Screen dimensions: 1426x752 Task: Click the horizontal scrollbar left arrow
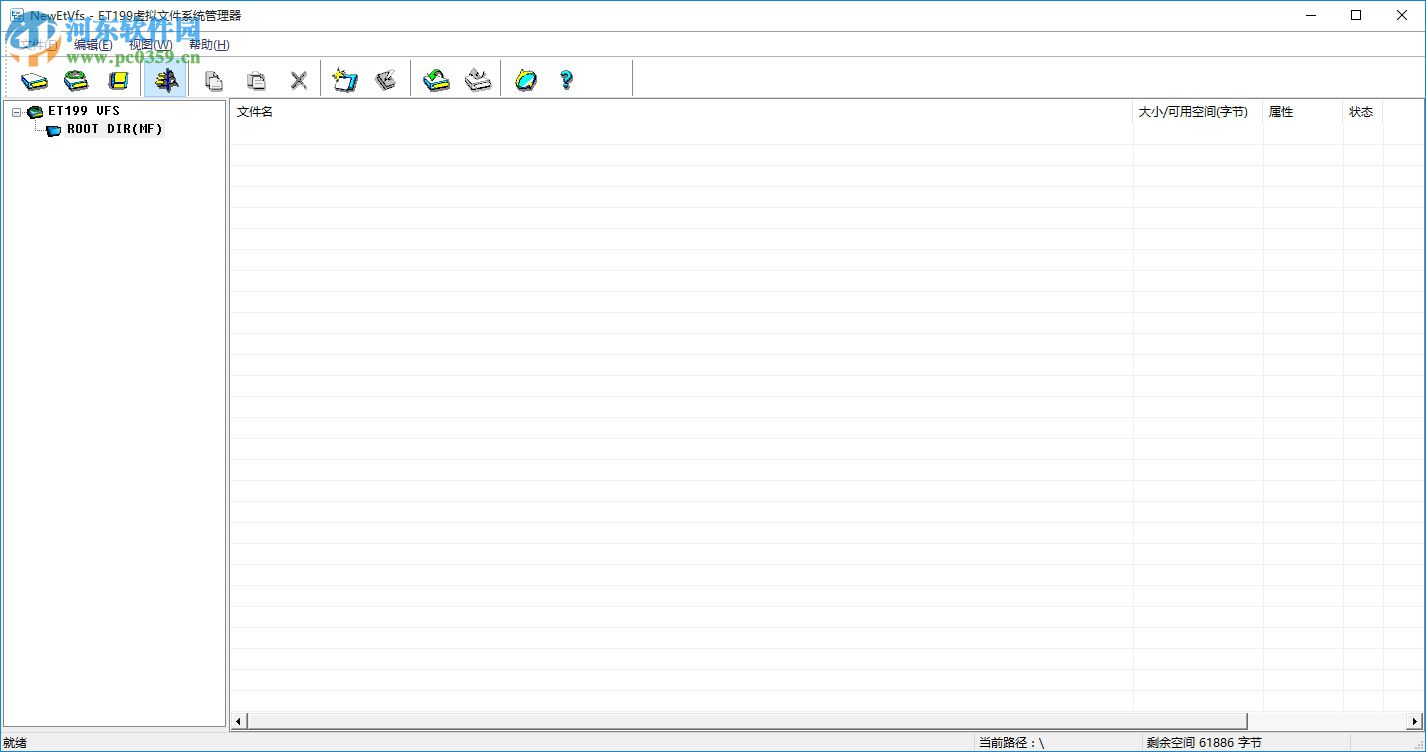239,721
